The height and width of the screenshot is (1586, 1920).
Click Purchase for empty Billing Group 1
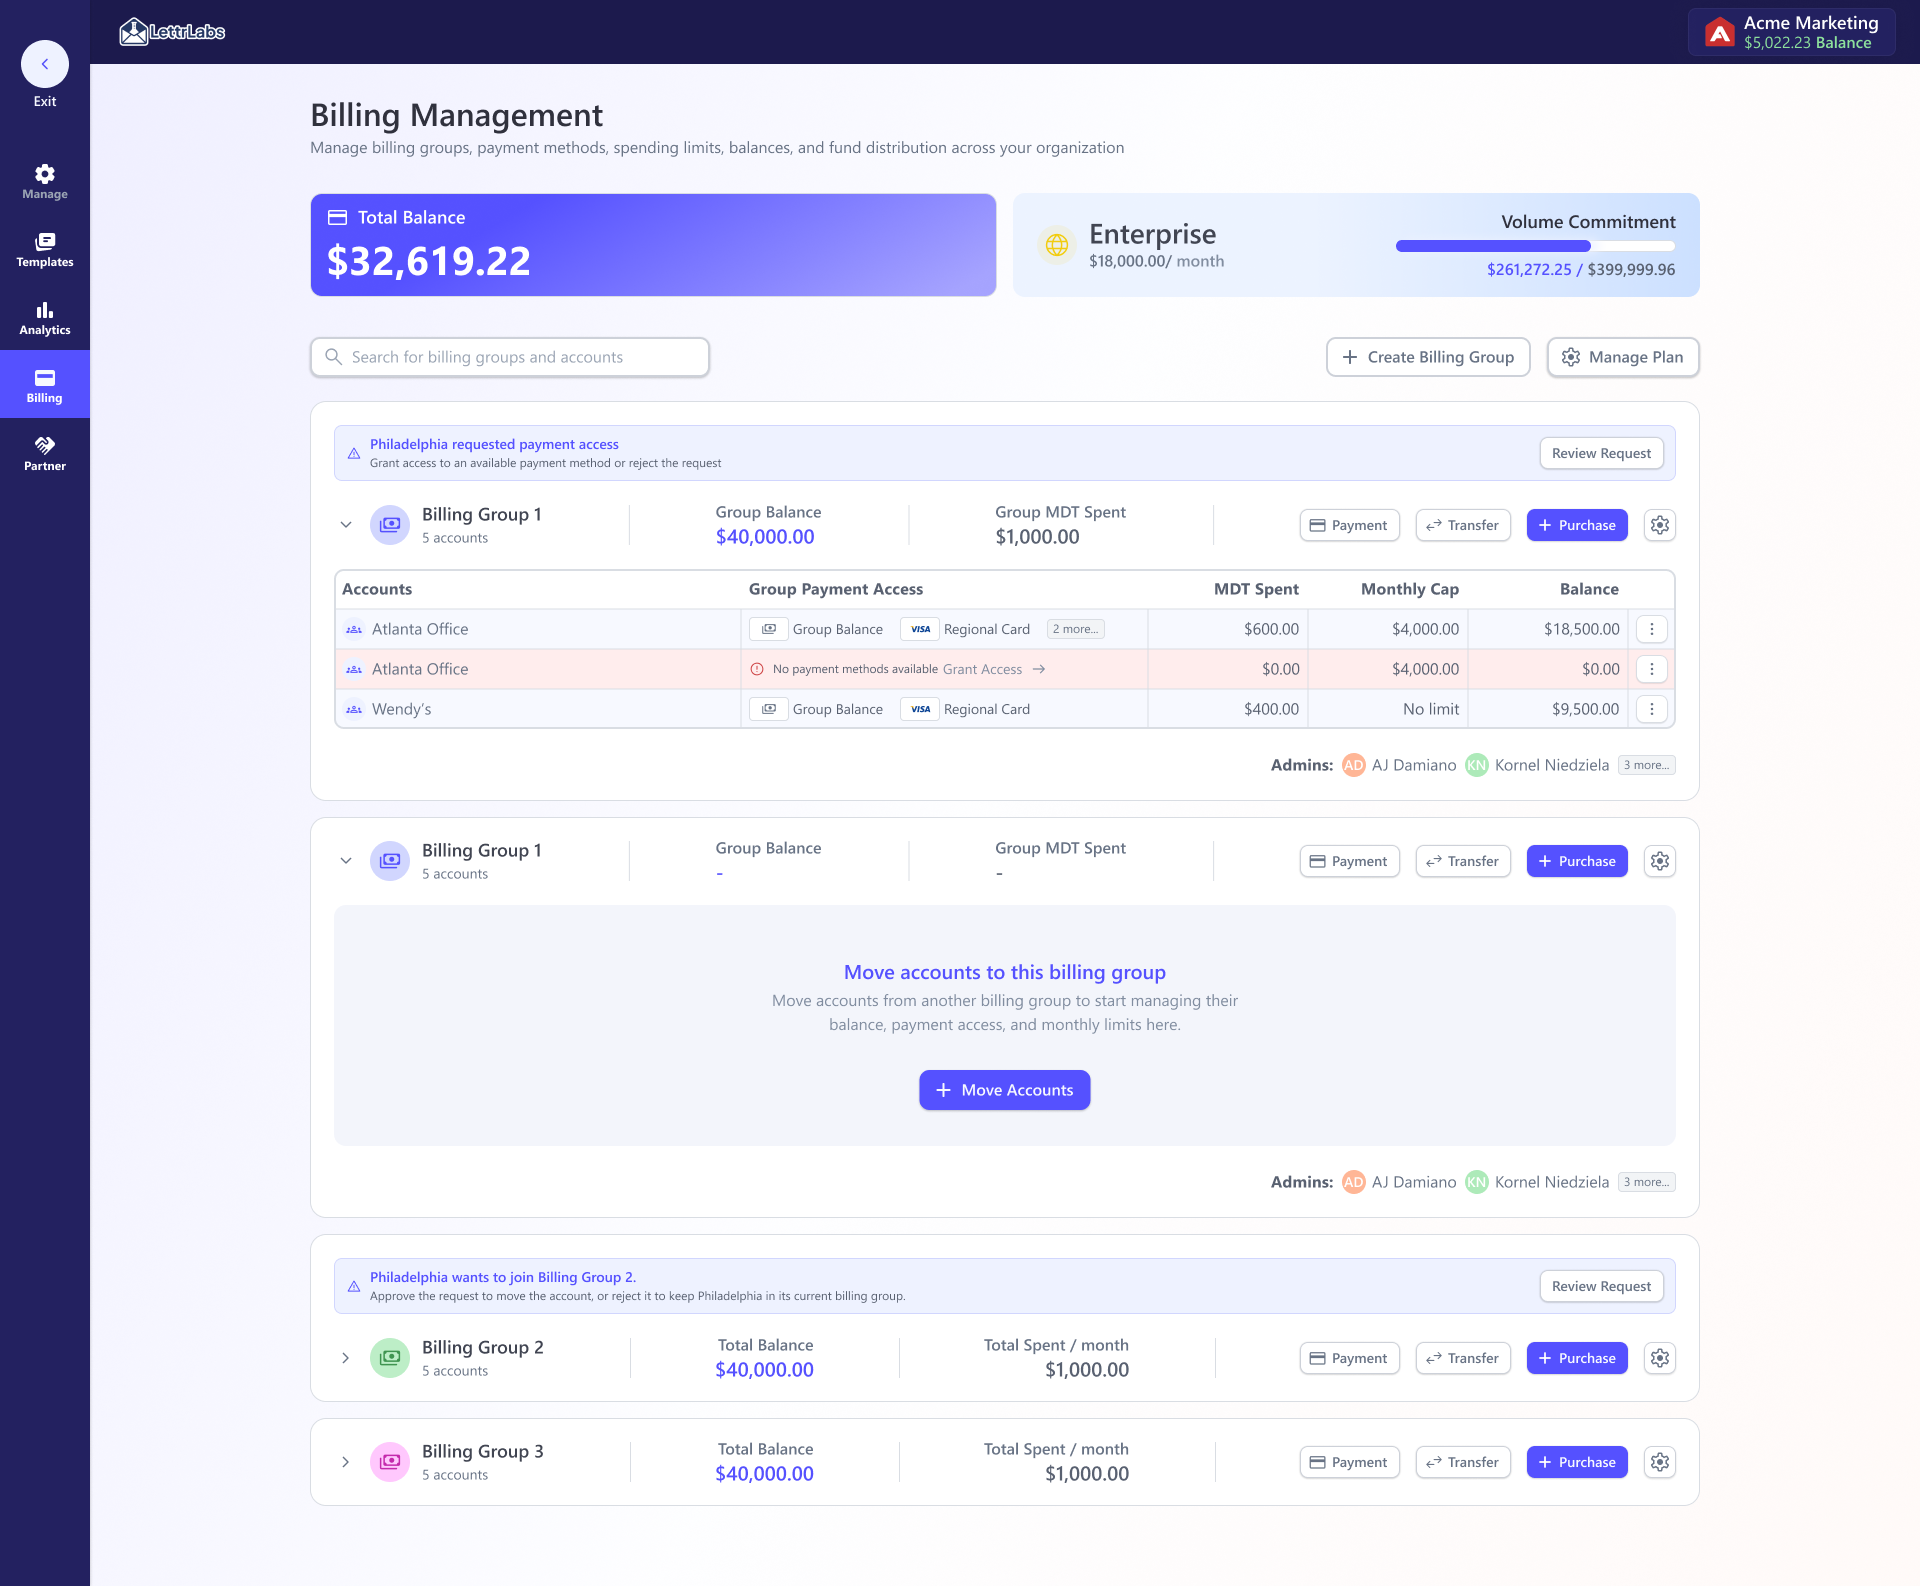pyautogui.click(x=1577, y=861)
